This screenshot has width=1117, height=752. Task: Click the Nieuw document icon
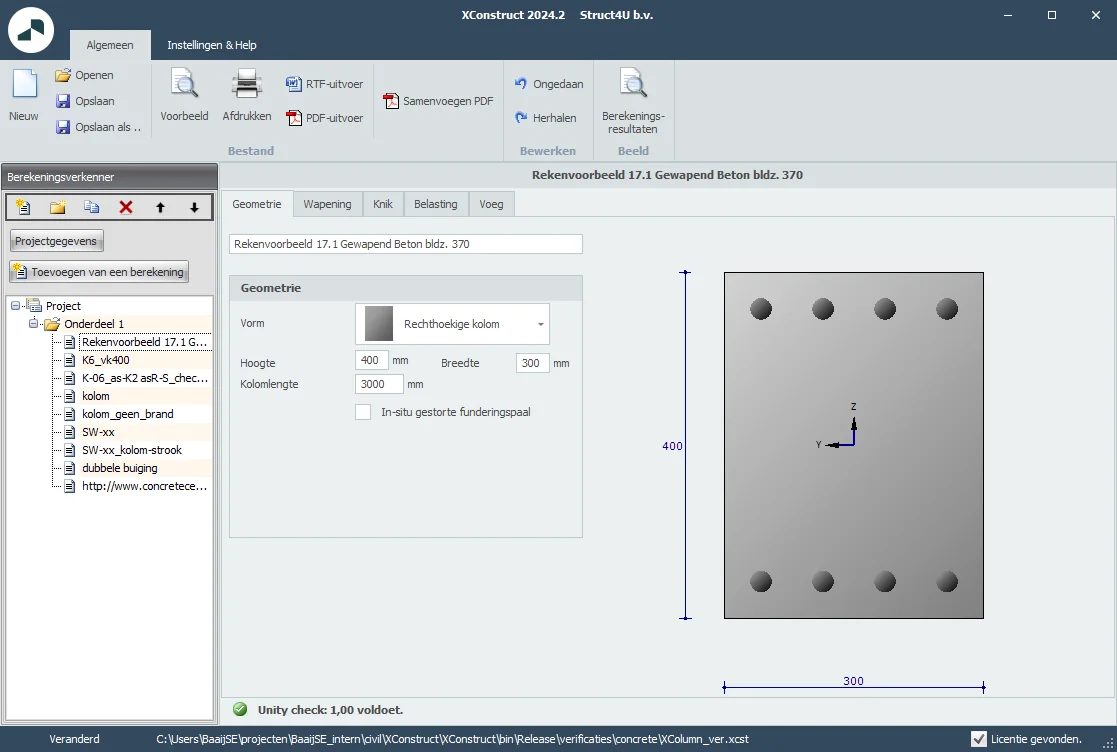point(24,85)
